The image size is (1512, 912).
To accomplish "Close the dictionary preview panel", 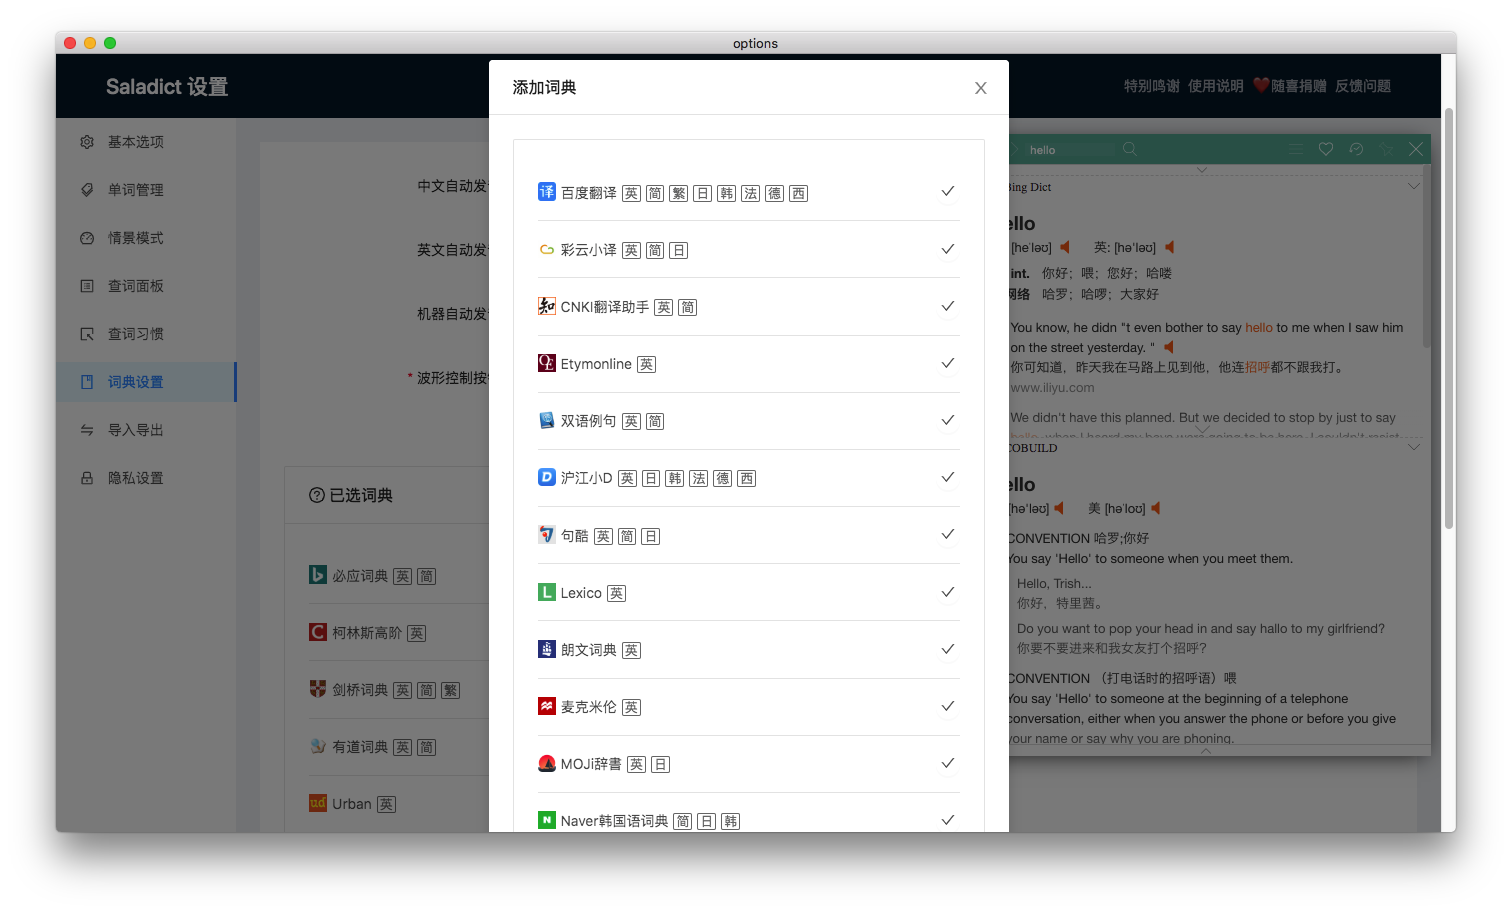I will pyautogui.click(x=1416, y=149).
